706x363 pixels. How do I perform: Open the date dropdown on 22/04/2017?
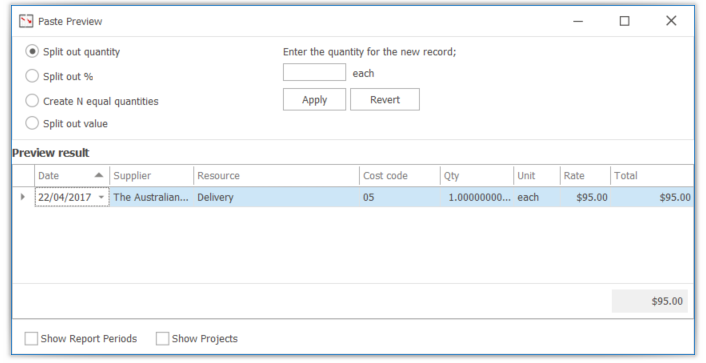click(x=101, y=197)
